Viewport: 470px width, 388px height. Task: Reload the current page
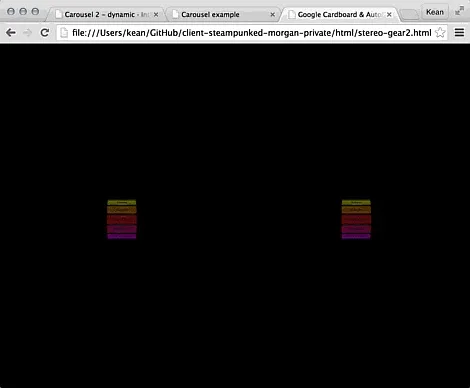click(x=45, y=33)
